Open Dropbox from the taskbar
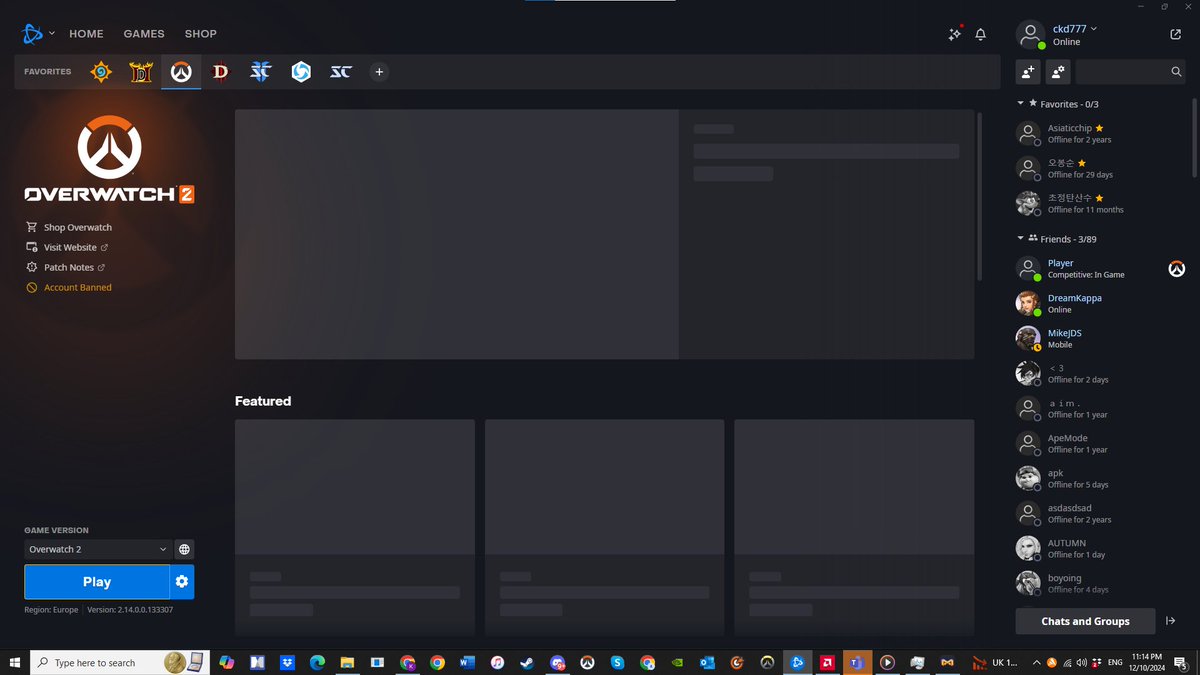 click(x=287, y=662)
